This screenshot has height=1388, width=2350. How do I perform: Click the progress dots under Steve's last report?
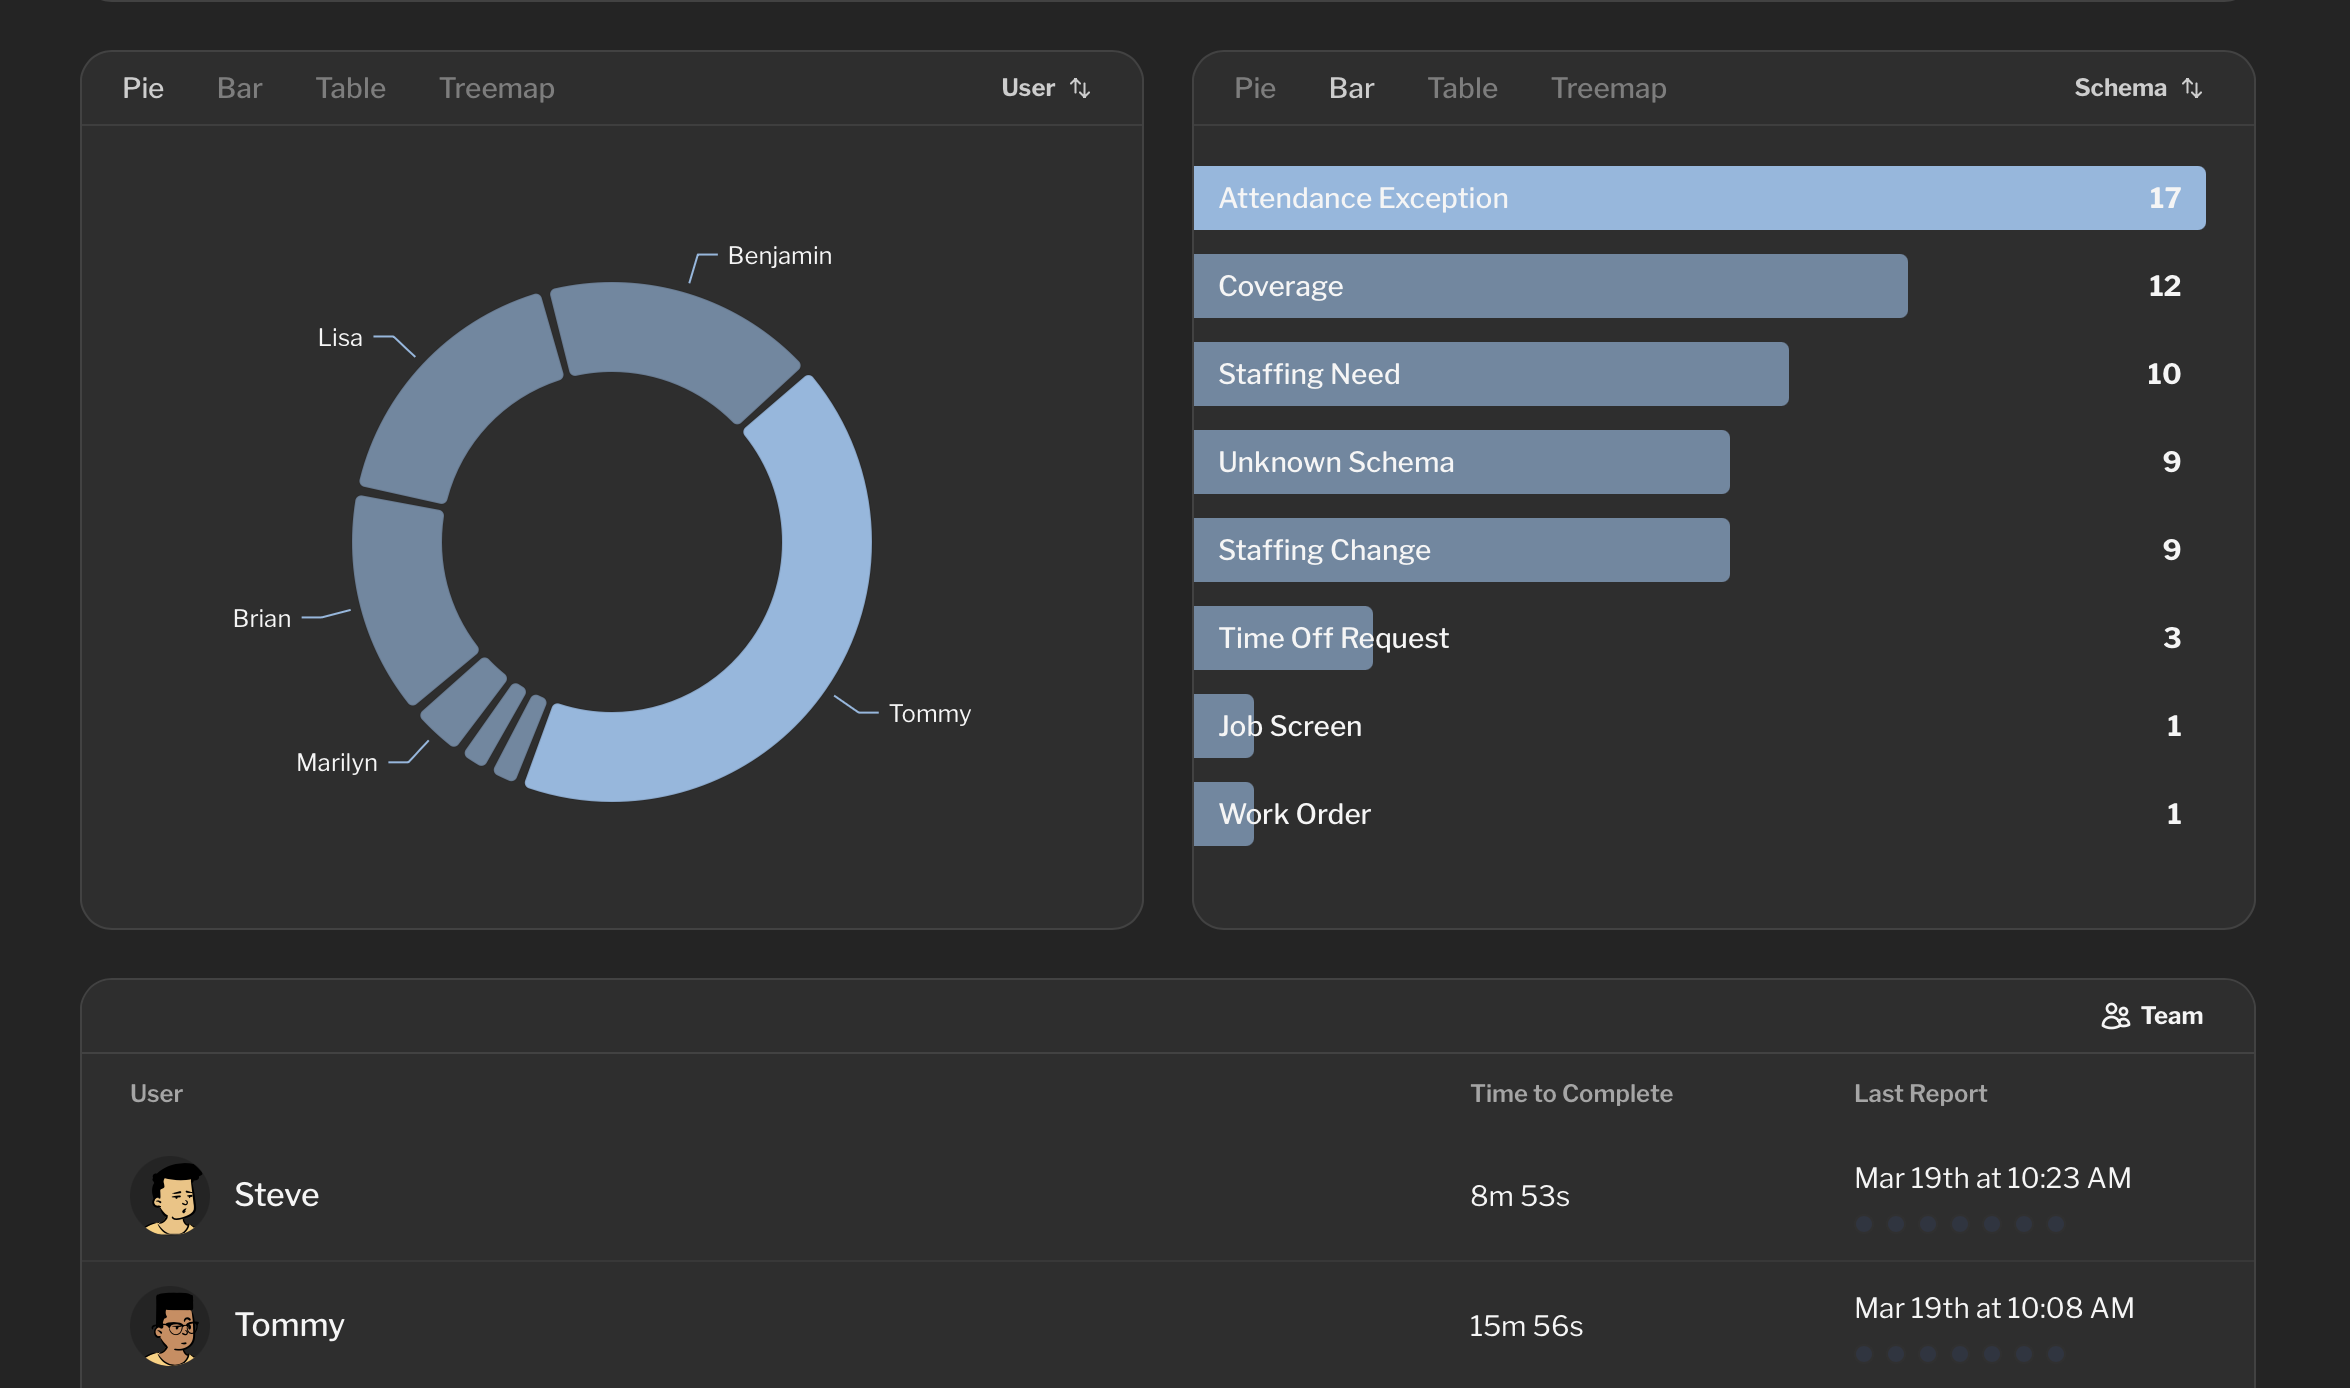[x=1962, y=1223]
